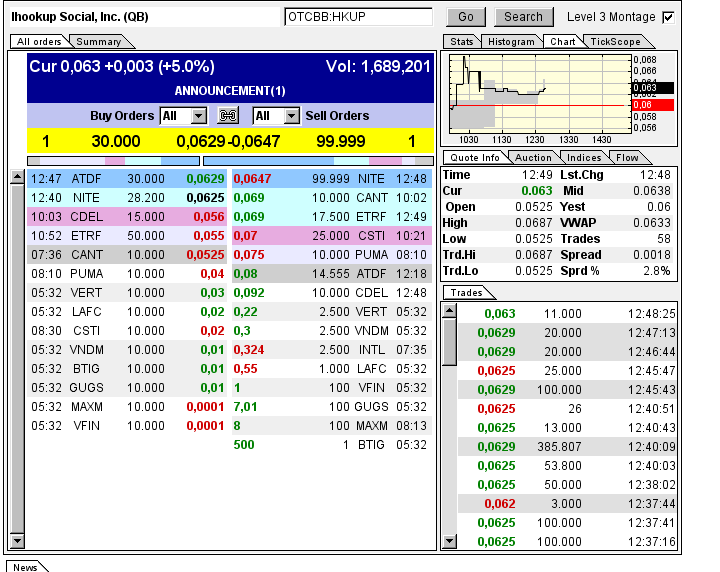This screenshot has width=720, height=572.
Task: Switch to the Summary tab
Action: click(99, 41)
